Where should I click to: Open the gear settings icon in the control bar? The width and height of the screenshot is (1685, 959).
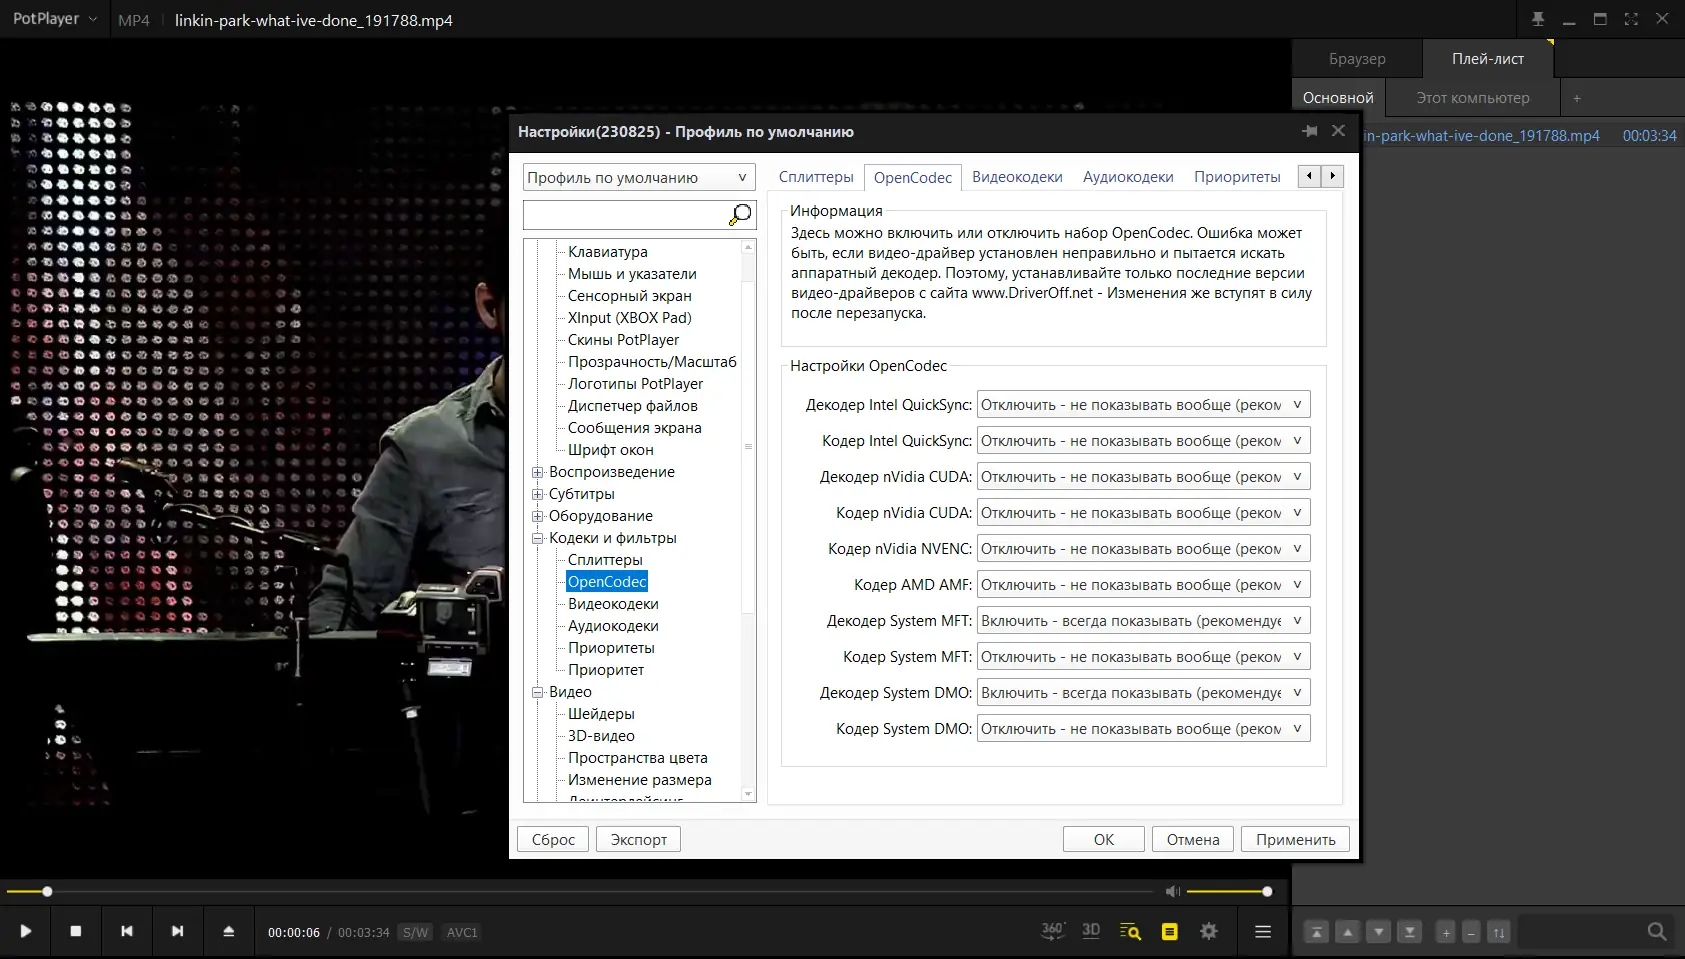1209,931
